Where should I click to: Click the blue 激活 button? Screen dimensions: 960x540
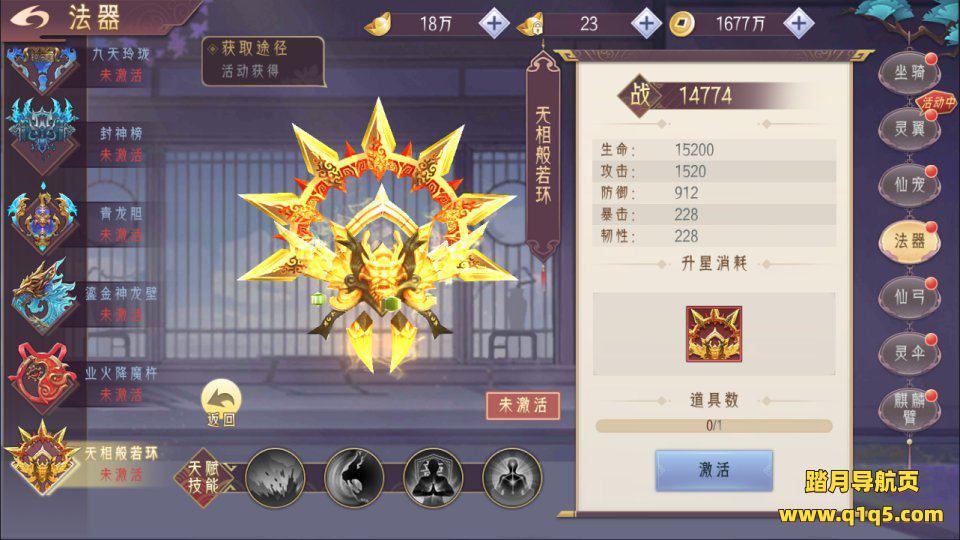click(714, 470)
